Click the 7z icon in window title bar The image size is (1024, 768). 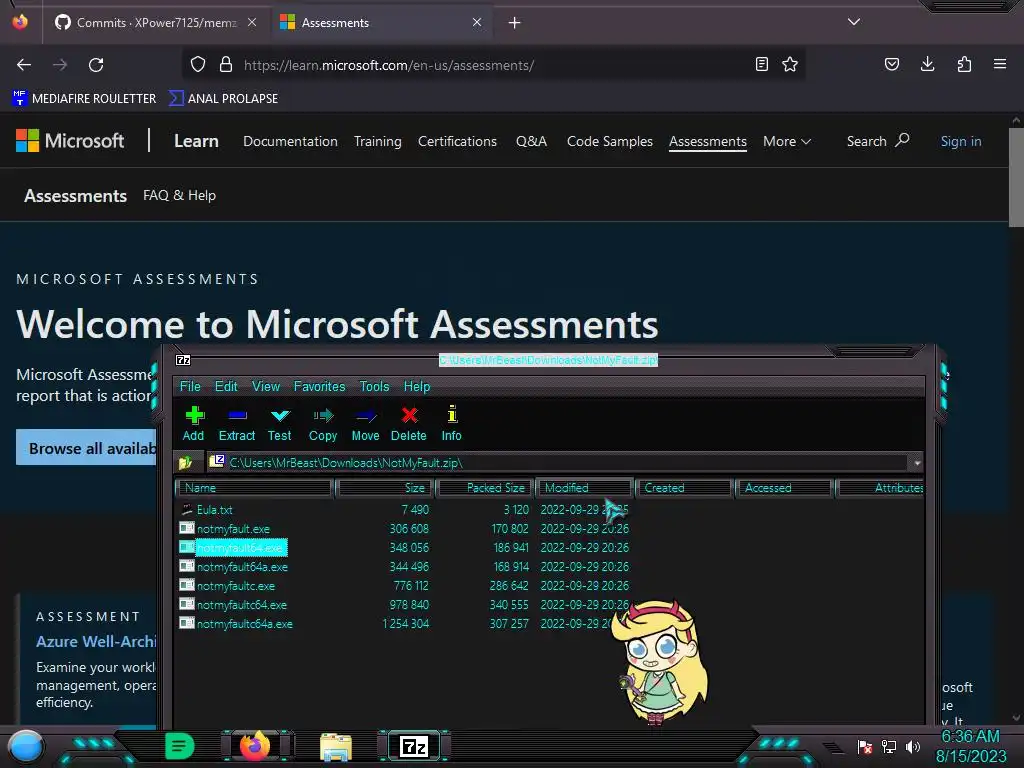click(x=184, y=360)
